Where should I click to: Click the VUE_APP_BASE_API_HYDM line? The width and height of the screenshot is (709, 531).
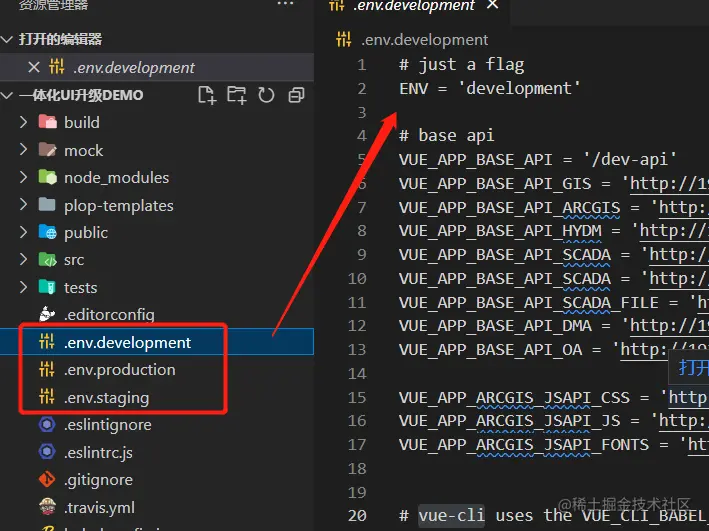pos(554,231)
